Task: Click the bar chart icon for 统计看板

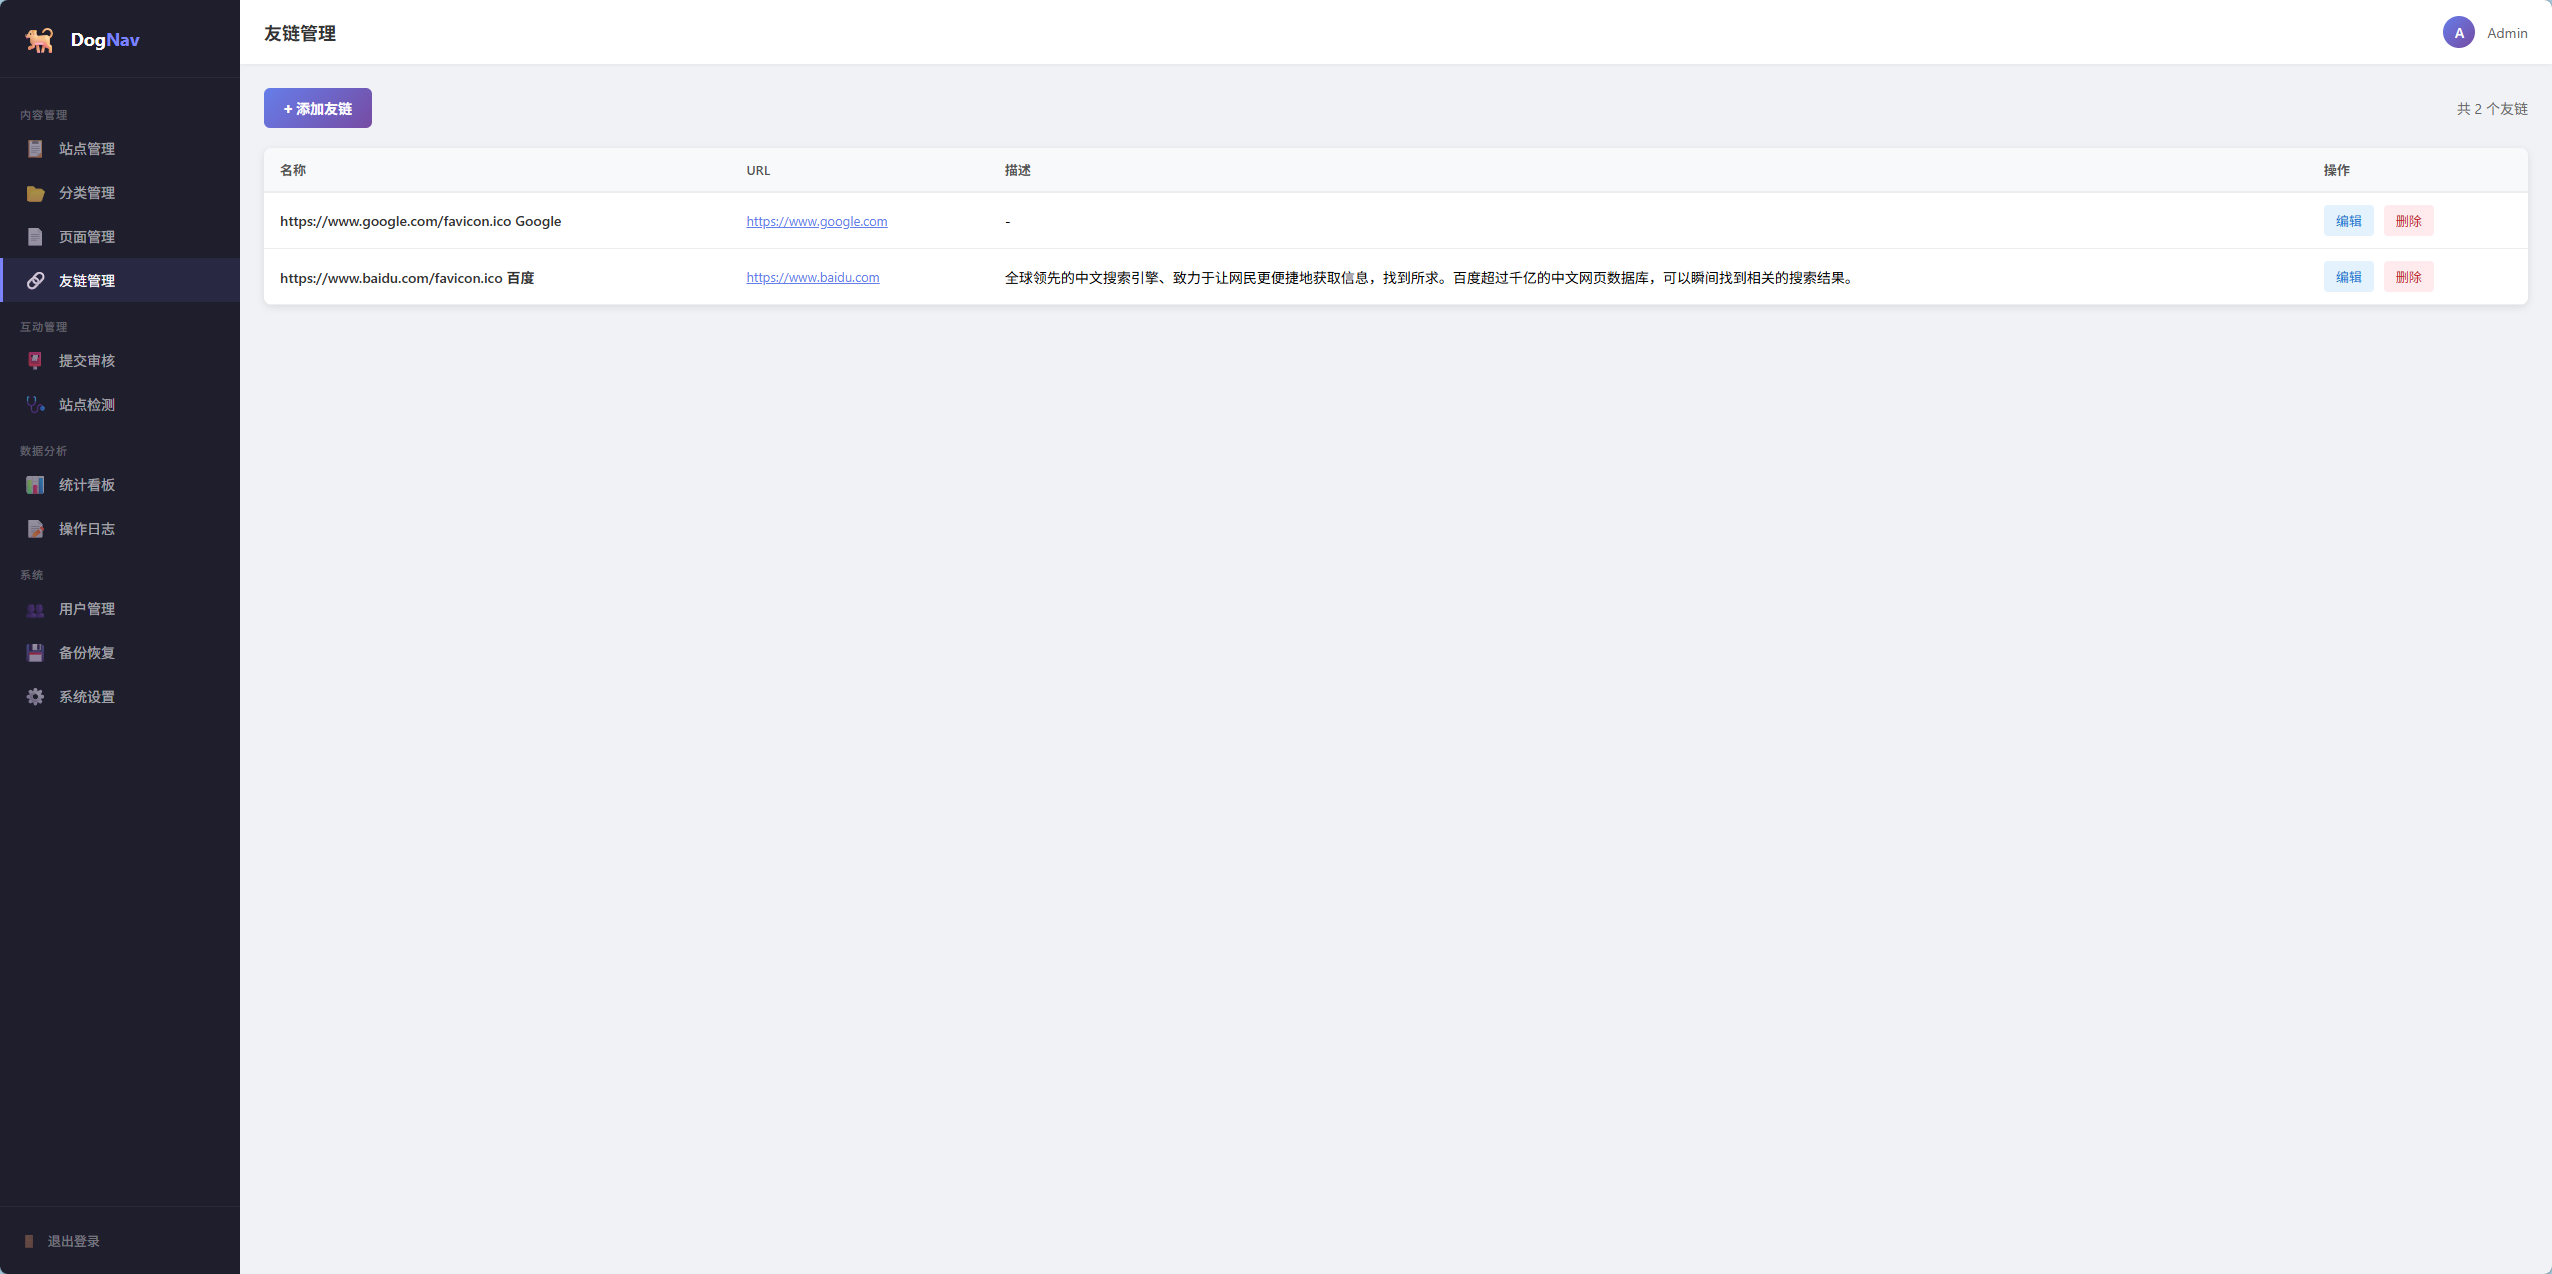Action: [35, 485]
